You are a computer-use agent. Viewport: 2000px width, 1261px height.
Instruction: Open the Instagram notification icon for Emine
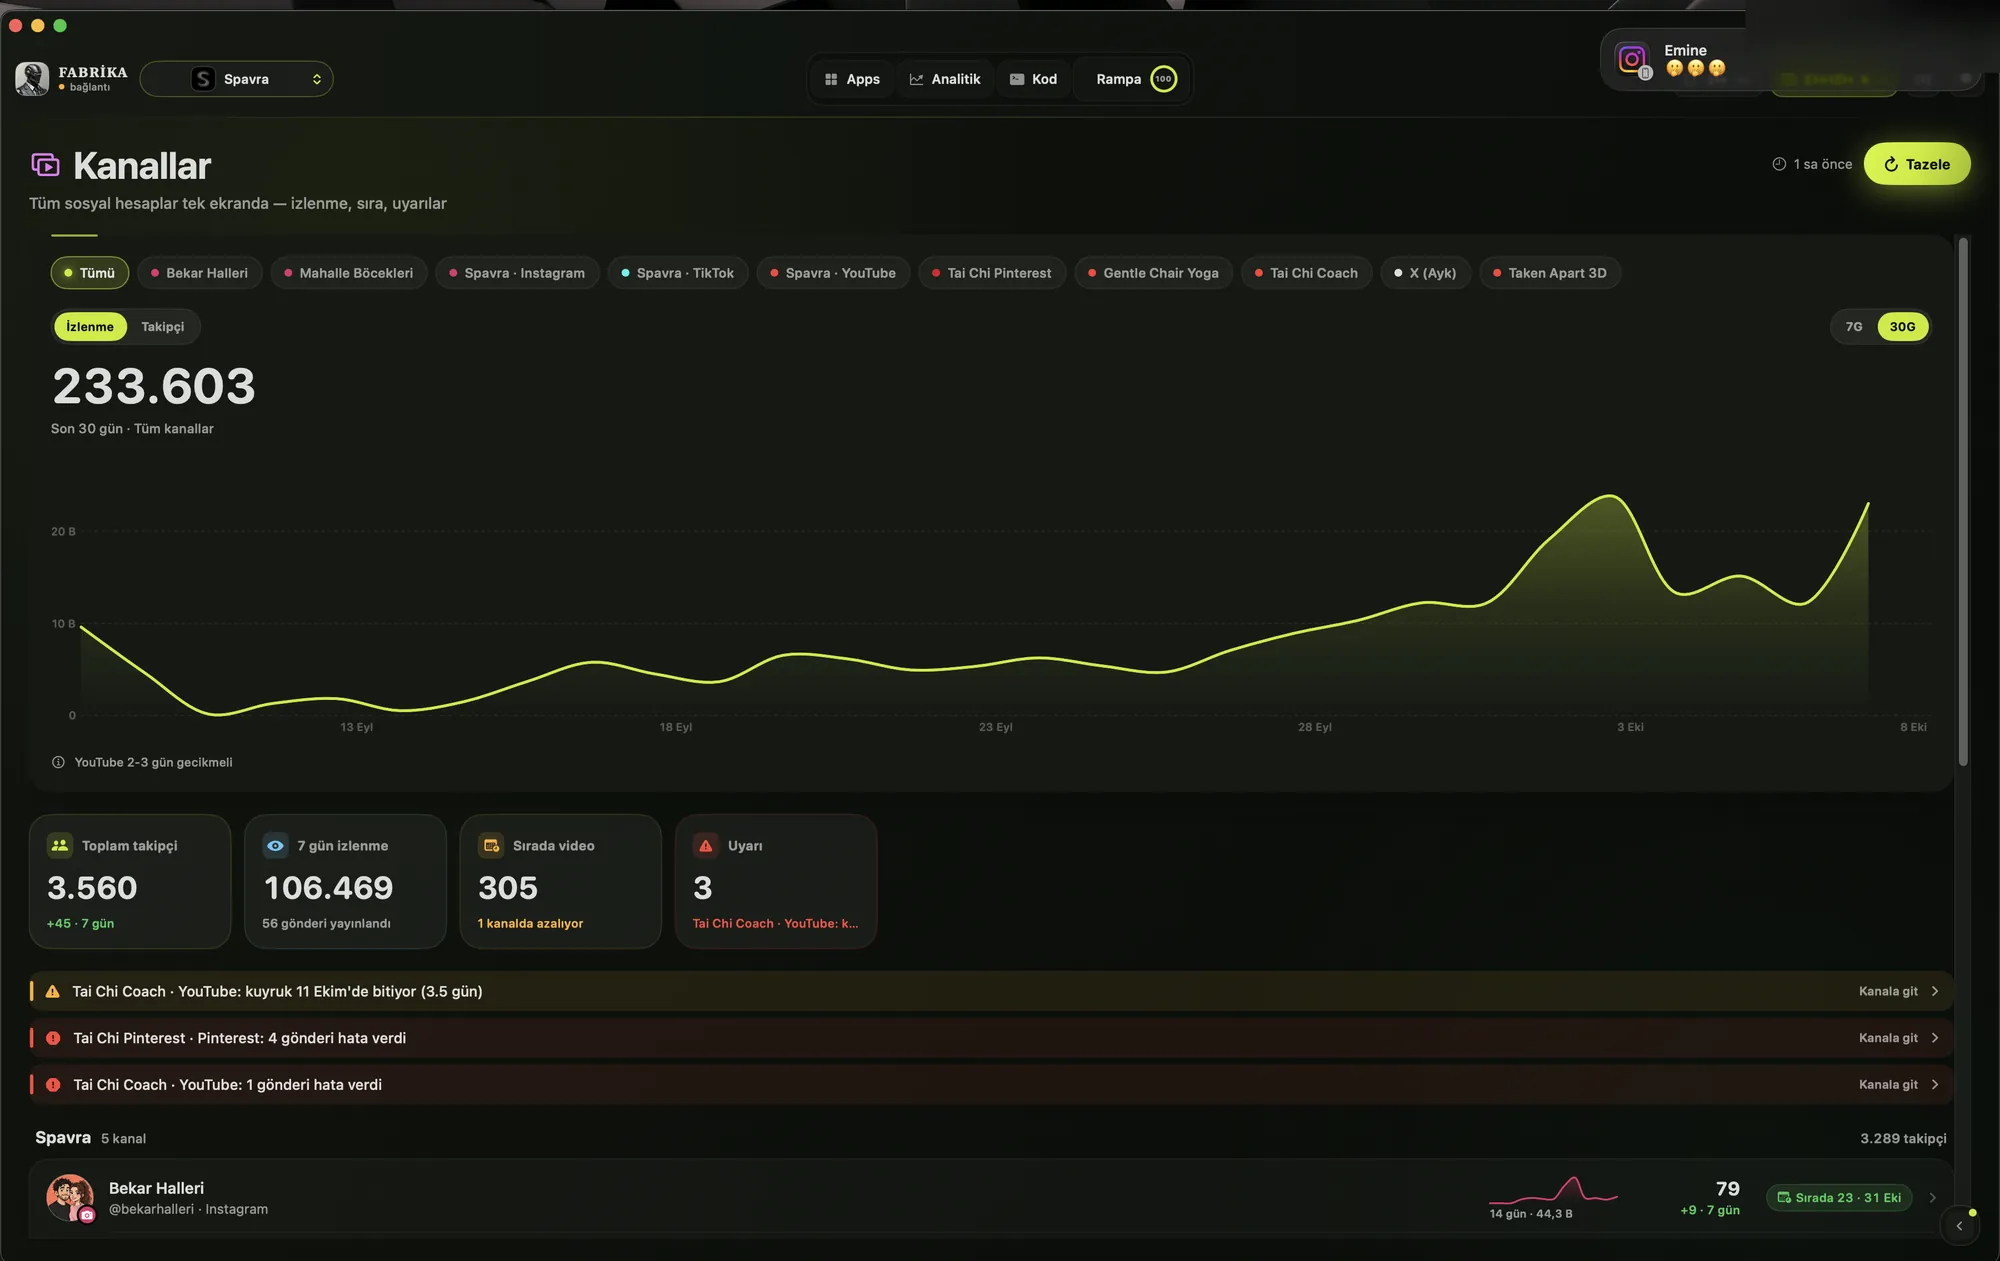(x=1632, y=60)
